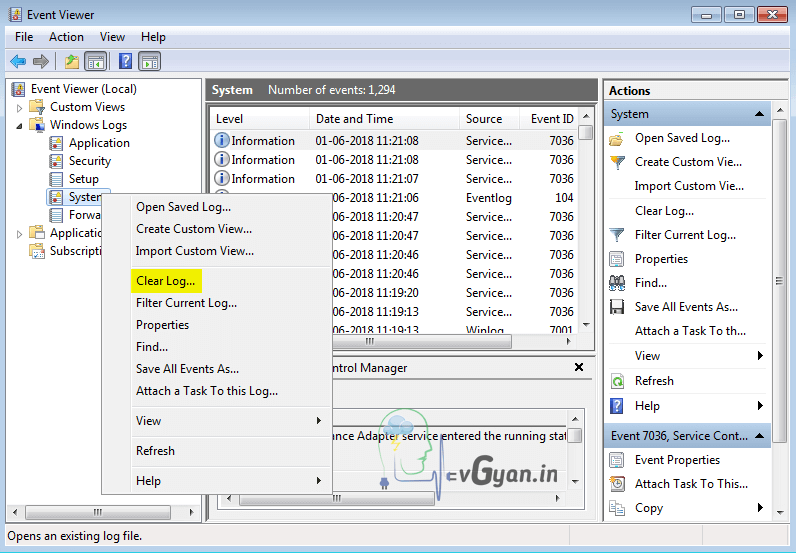Choose Clear Log in context menu
Viewport: 796px width, 553px height.
click(165, 281)
